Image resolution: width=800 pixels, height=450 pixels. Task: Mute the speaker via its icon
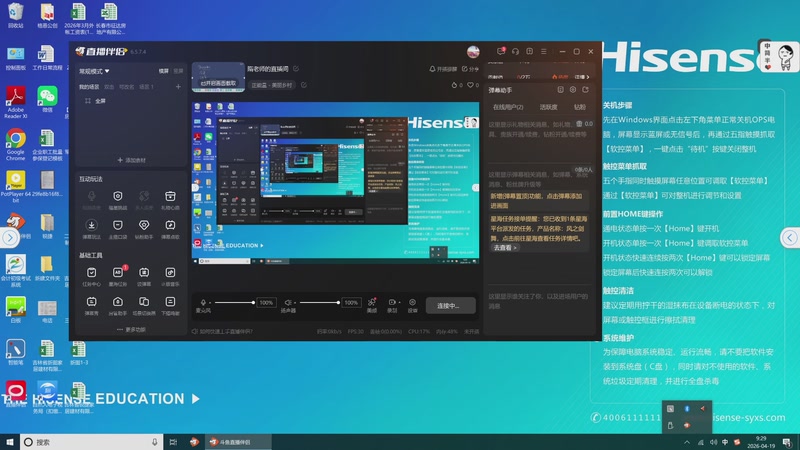pos(288,302)
